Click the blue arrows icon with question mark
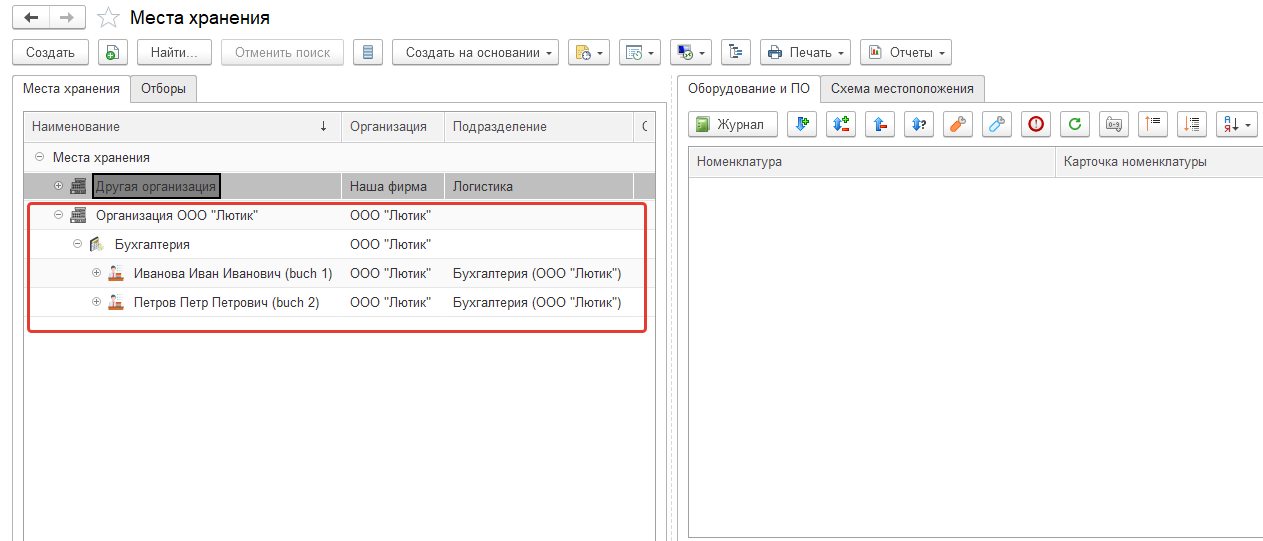The image size is (1263, 541). [x=919, y=124]
